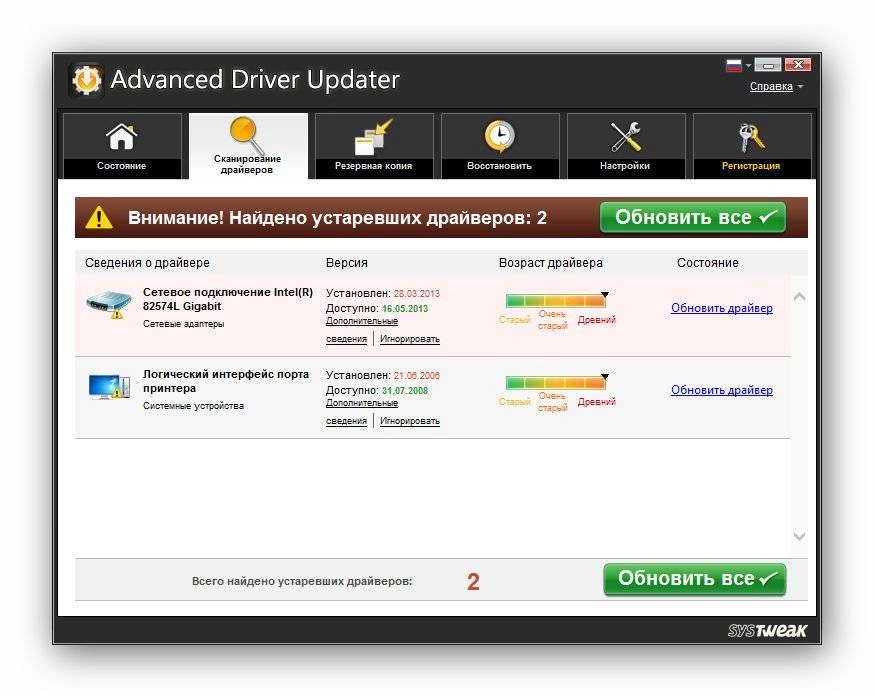Click the house icon for Состояние

pos(122,137)
